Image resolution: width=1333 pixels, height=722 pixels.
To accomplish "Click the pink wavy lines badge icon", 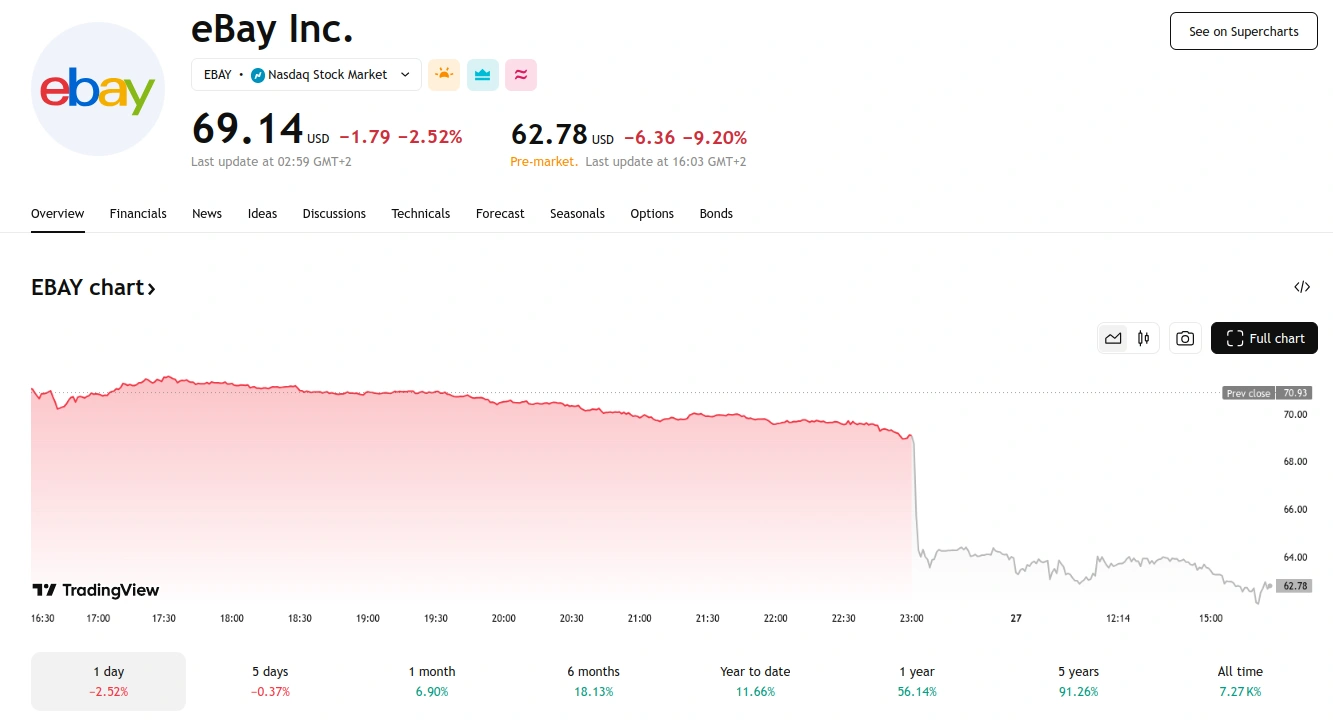I will [521, 75].
